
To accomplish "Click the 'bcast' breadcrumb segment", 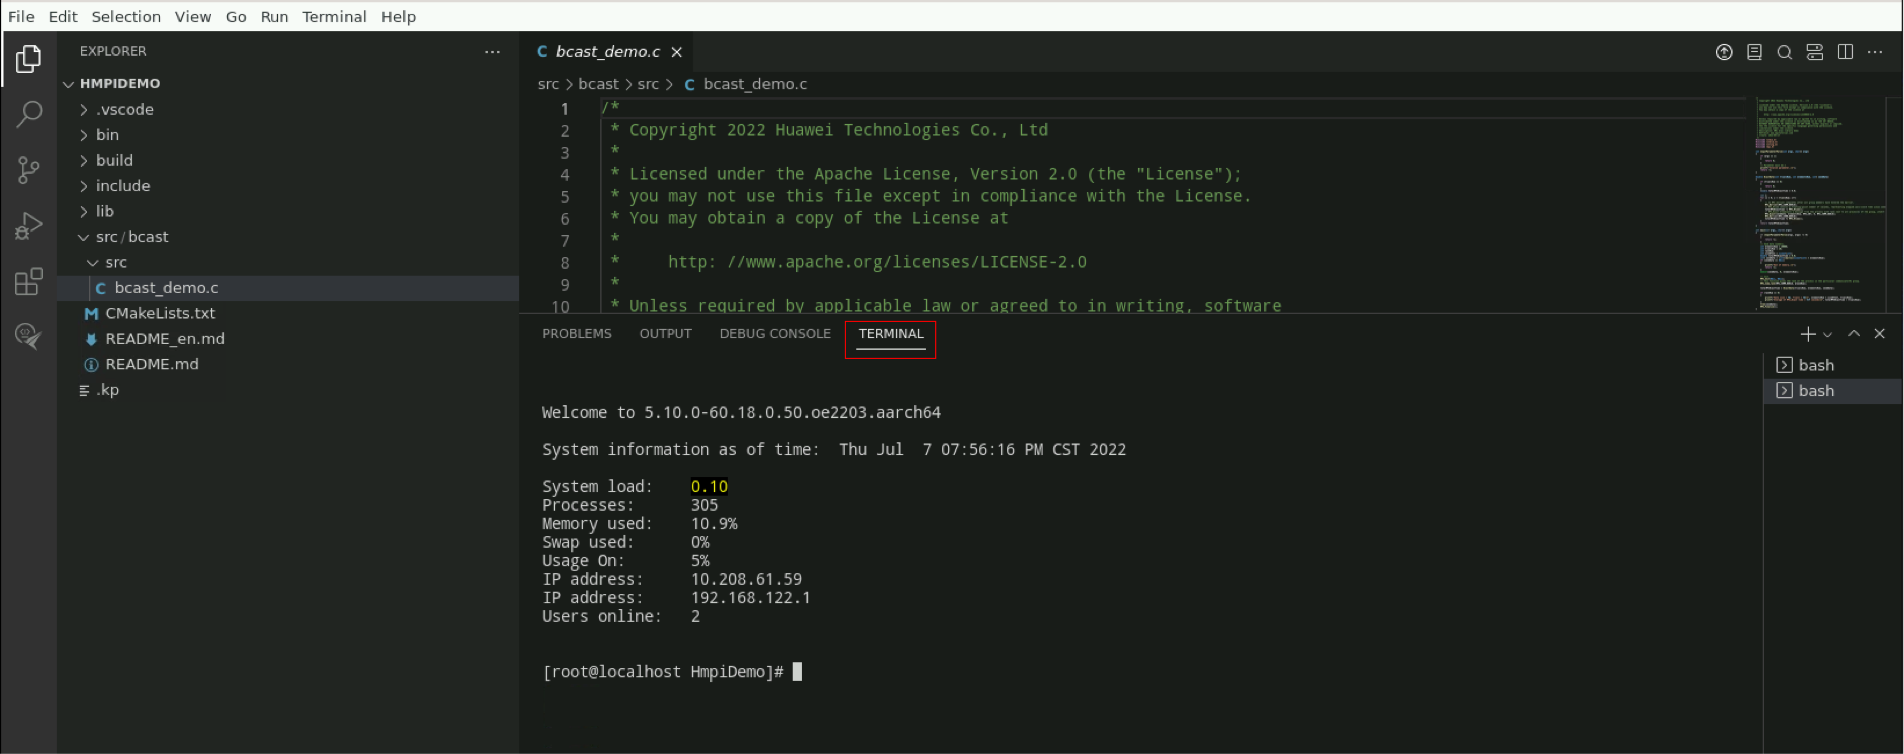I will click(x=598, y=84).
